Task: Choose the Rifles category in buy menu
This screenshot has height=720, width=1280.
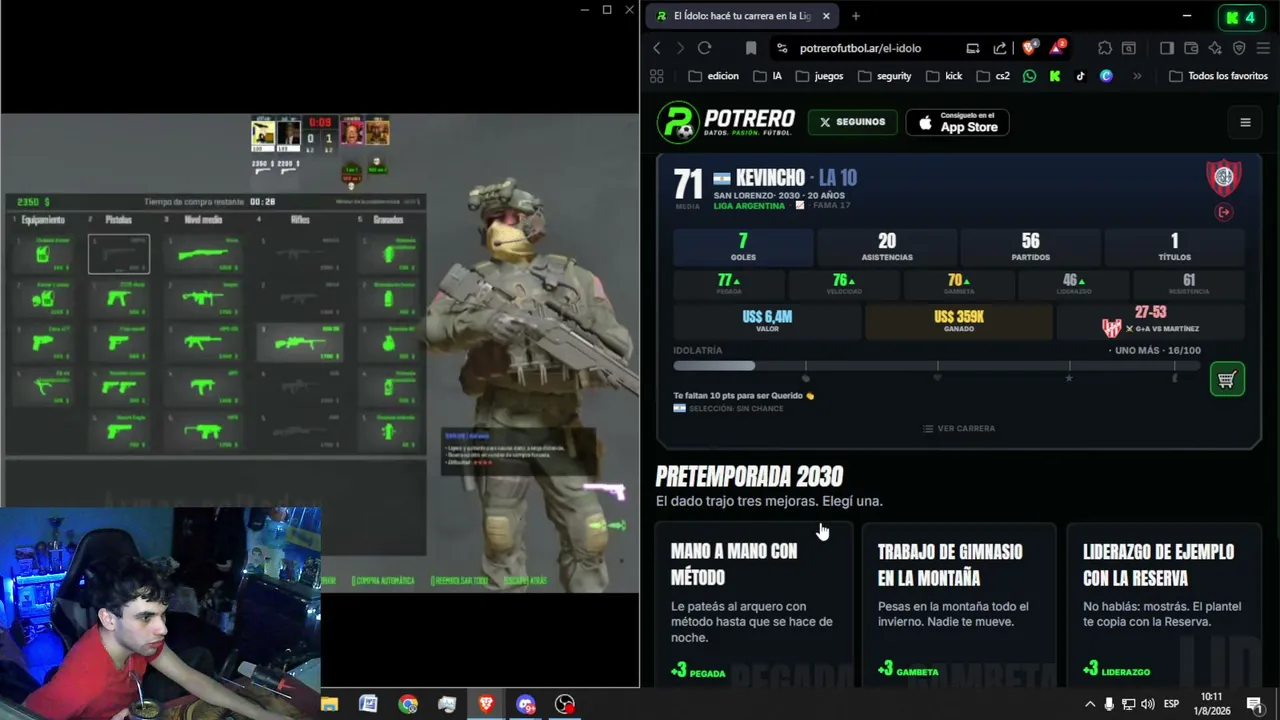Action: click(x=300, y=220)
